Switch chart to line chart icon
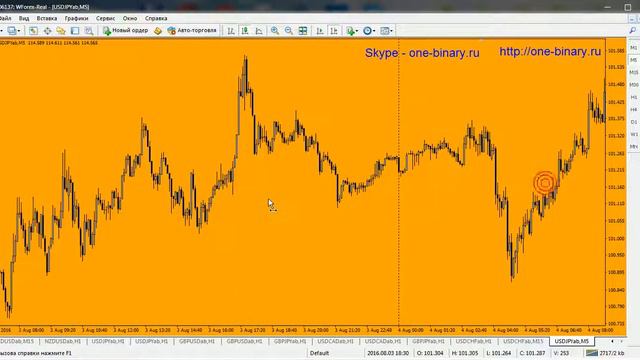The image size is (640, 360). 259,31
